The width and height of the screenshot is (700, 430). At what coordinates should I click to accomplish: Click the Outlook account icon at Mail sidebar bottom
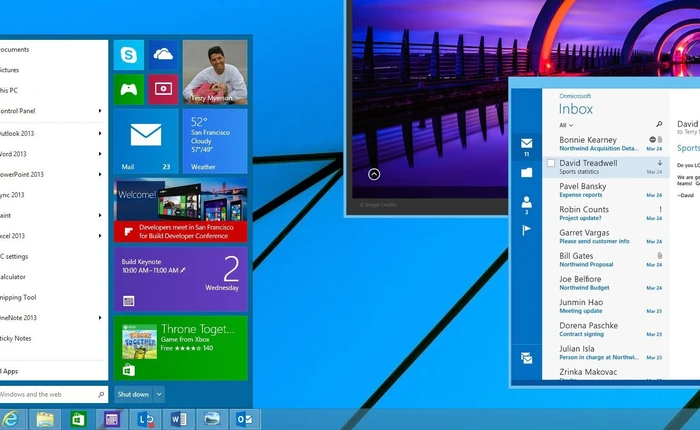pos(526,358)
